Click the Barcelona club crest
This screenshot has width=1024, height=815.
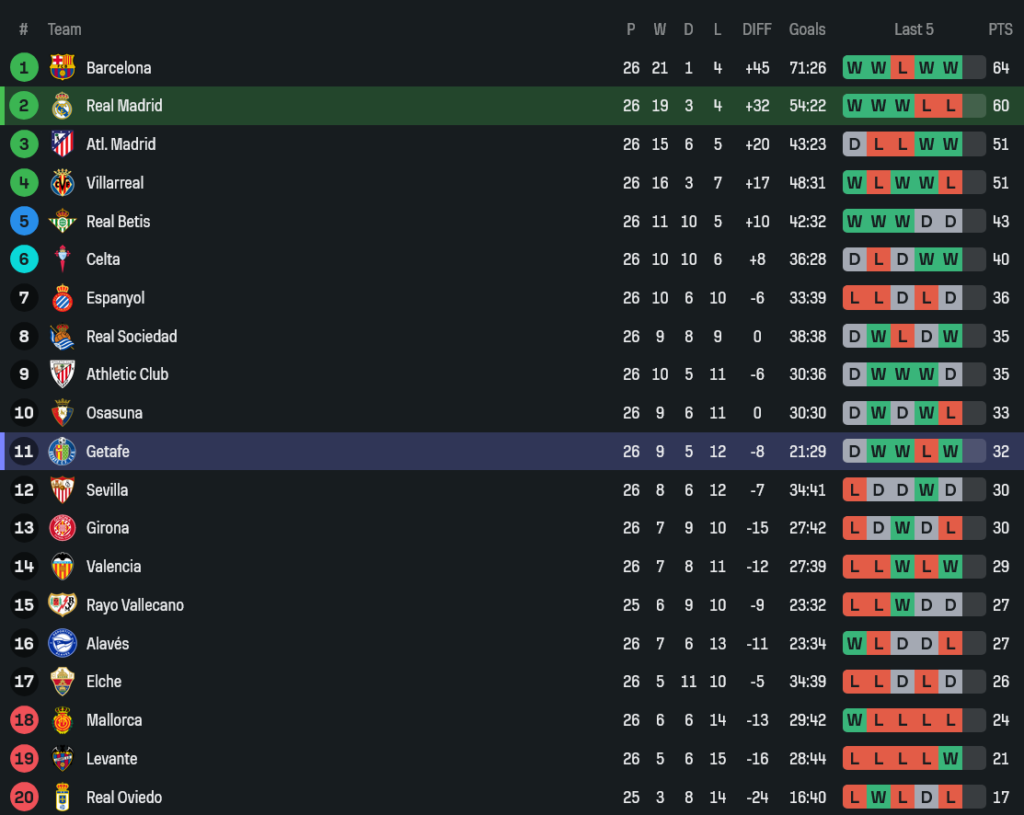click(62, 68)
